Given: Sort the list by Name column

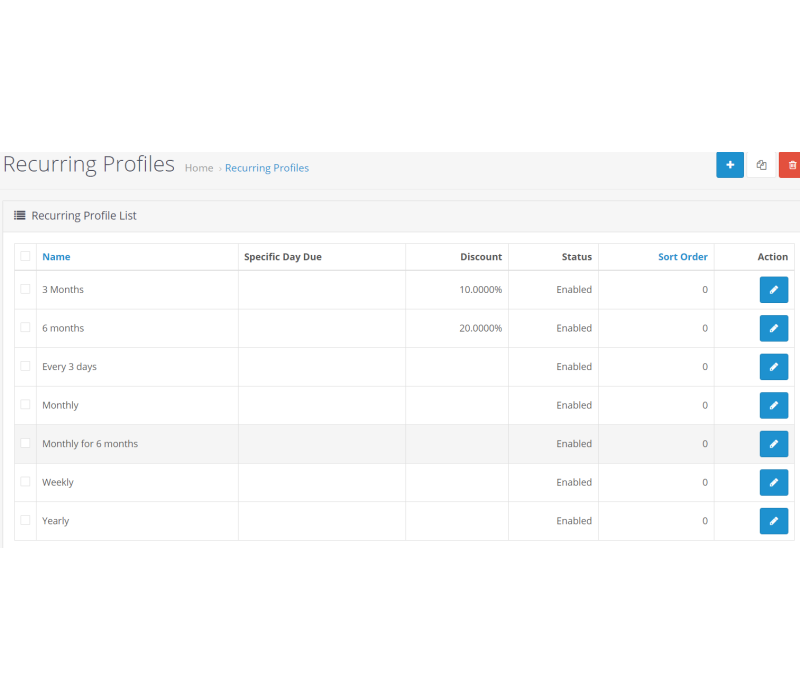Looking at the screenshot, I should (x=56, y=257).
